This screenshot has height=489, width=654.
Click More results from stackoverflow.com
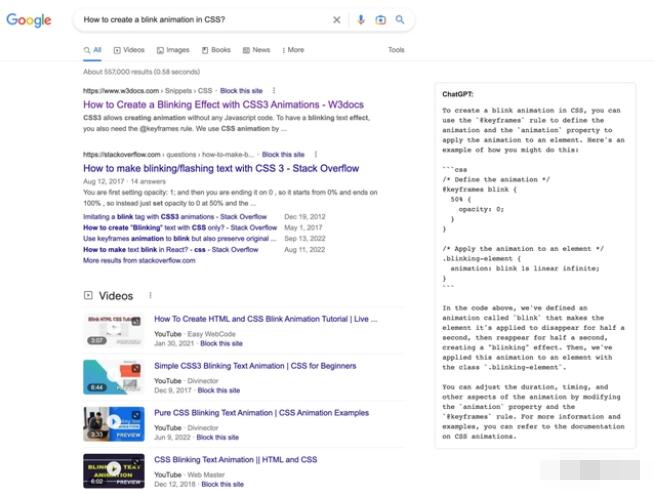139,260
